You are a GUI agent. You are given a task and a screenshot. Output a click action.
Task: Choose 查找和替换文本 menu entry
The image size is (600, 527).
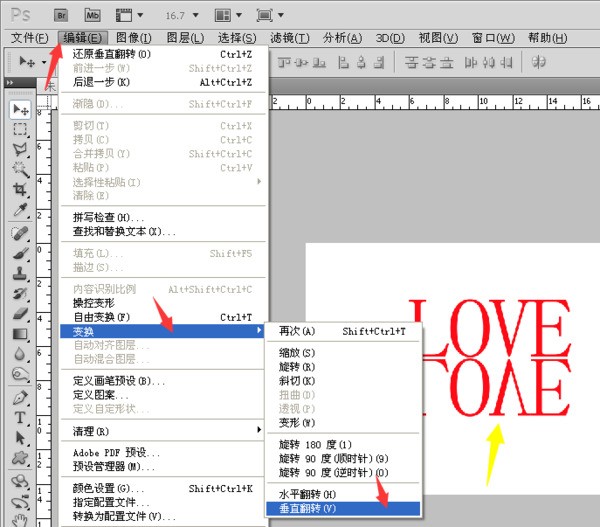(x=162, y=232)
